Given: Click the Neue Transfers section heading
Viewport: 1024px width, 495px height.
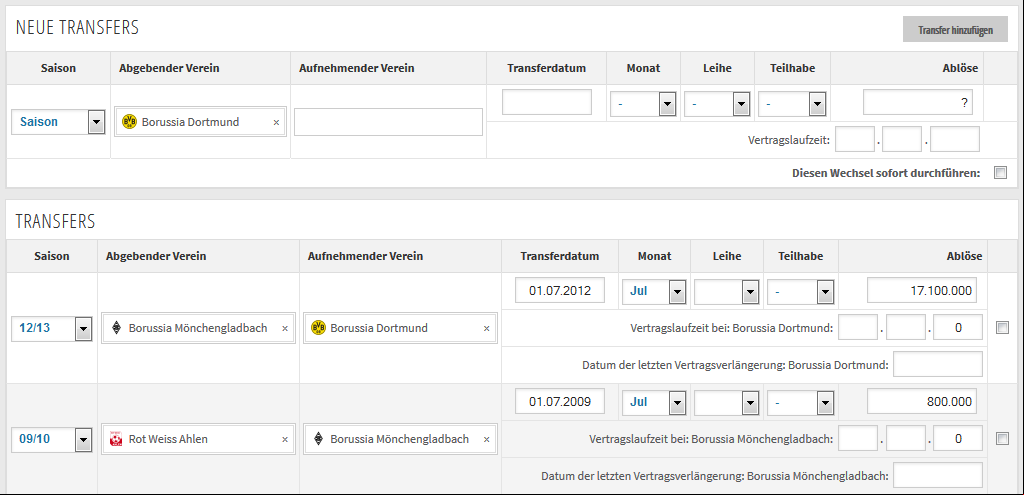Looking at the screenshot, I should [77, 27].
